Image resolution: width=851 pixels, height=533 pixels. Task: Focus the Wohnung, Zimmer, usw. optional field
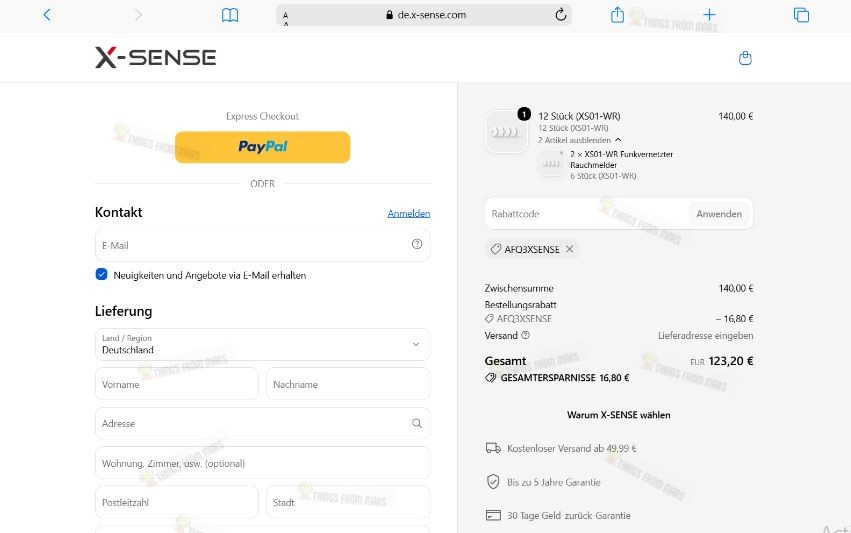coord(263,463)
